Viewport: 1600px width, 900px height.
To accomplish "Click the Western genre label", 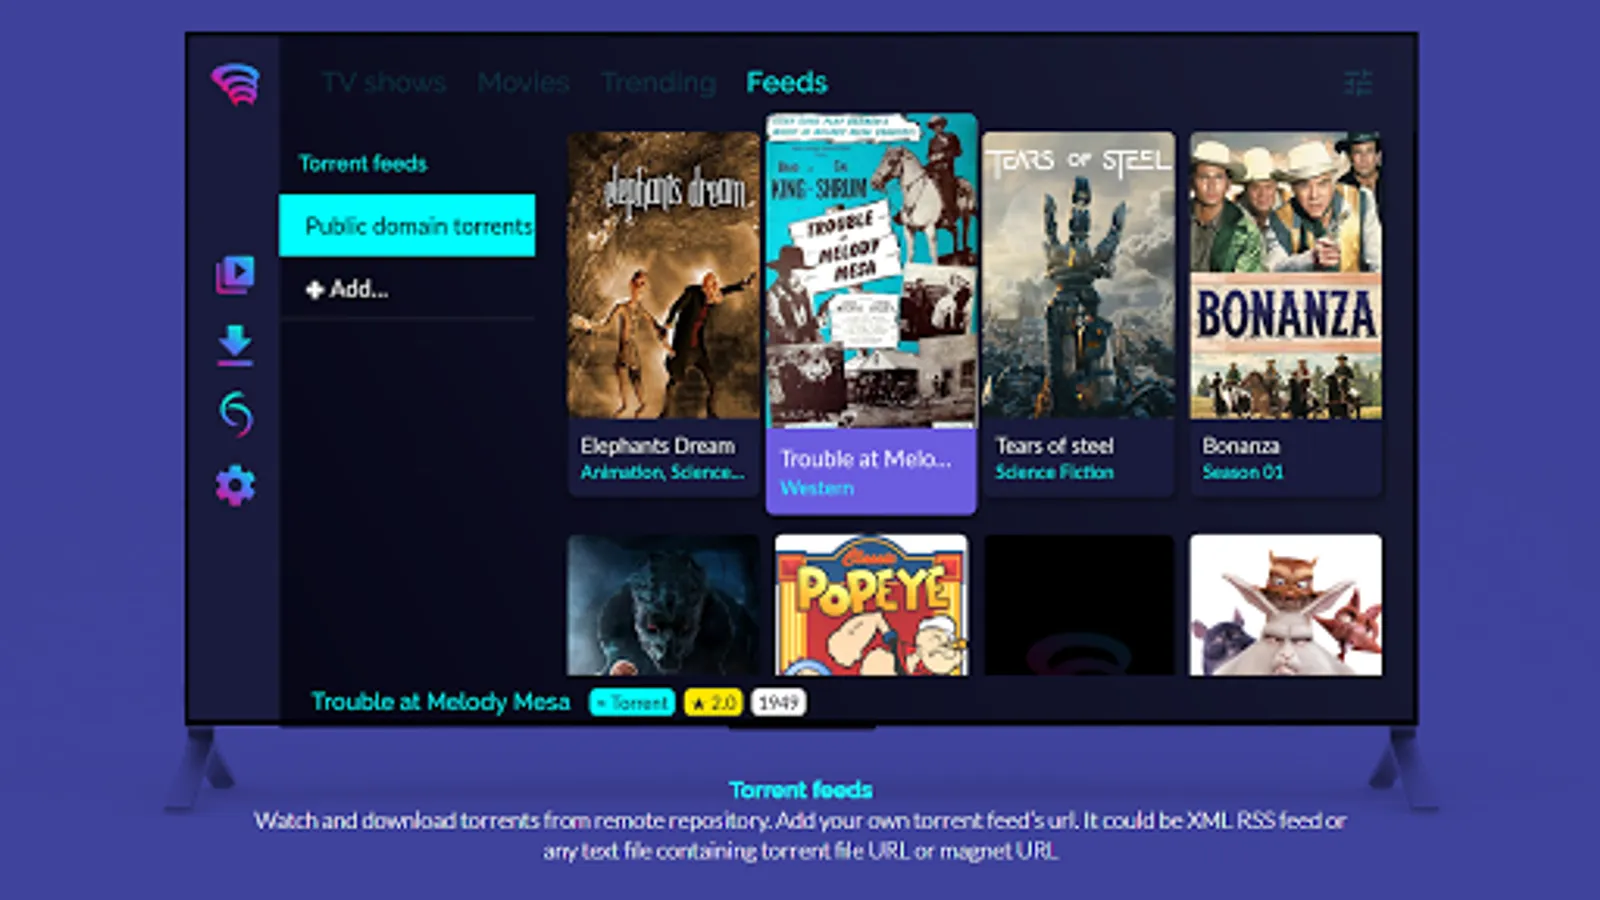I will [817, 488].
